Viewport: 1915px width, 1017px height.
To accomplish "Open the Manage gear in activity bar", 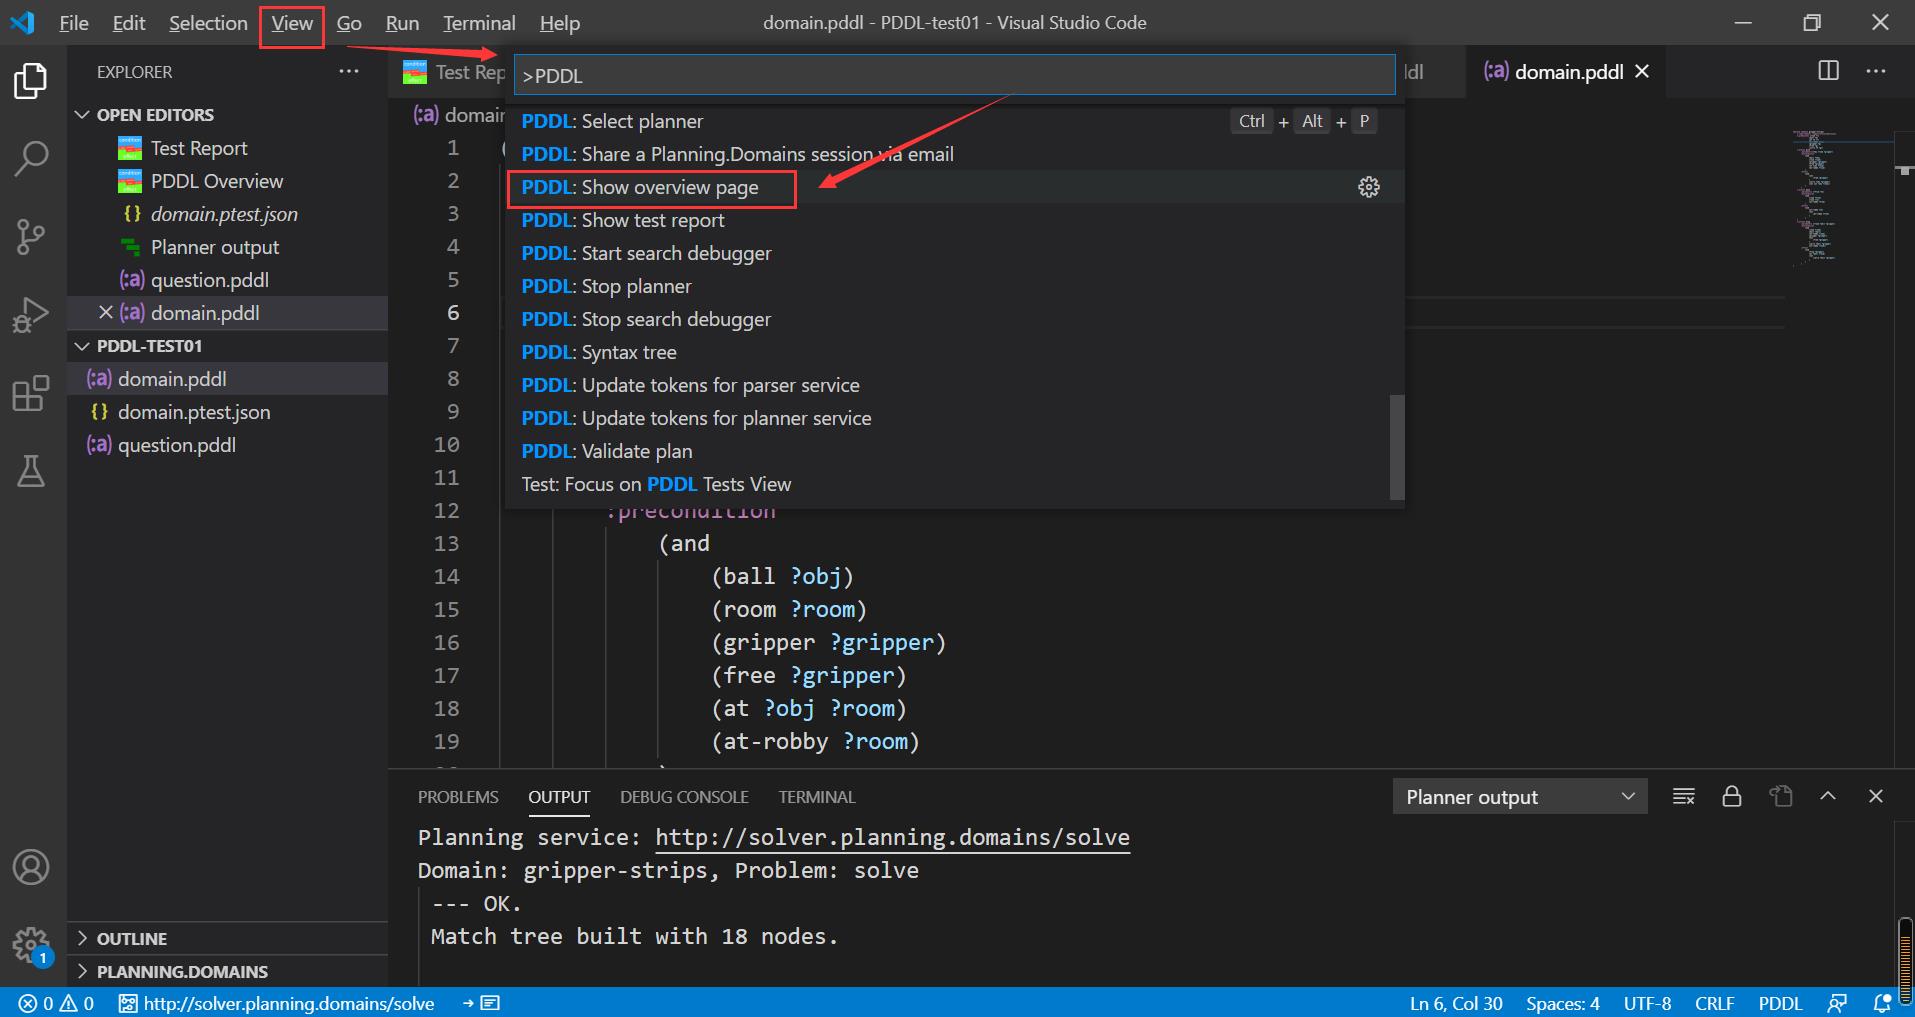I will pyautogui.click(x=31, y=945).
